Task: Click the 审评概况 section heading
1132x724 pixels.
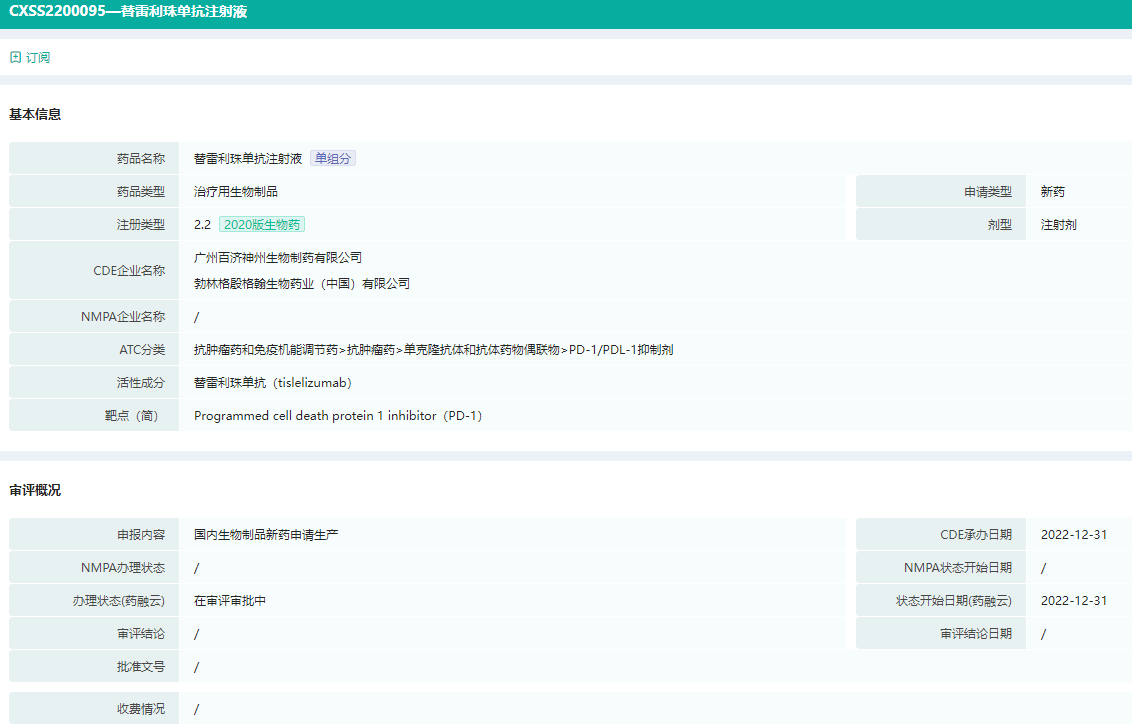Action: click(x=35, y=490)
